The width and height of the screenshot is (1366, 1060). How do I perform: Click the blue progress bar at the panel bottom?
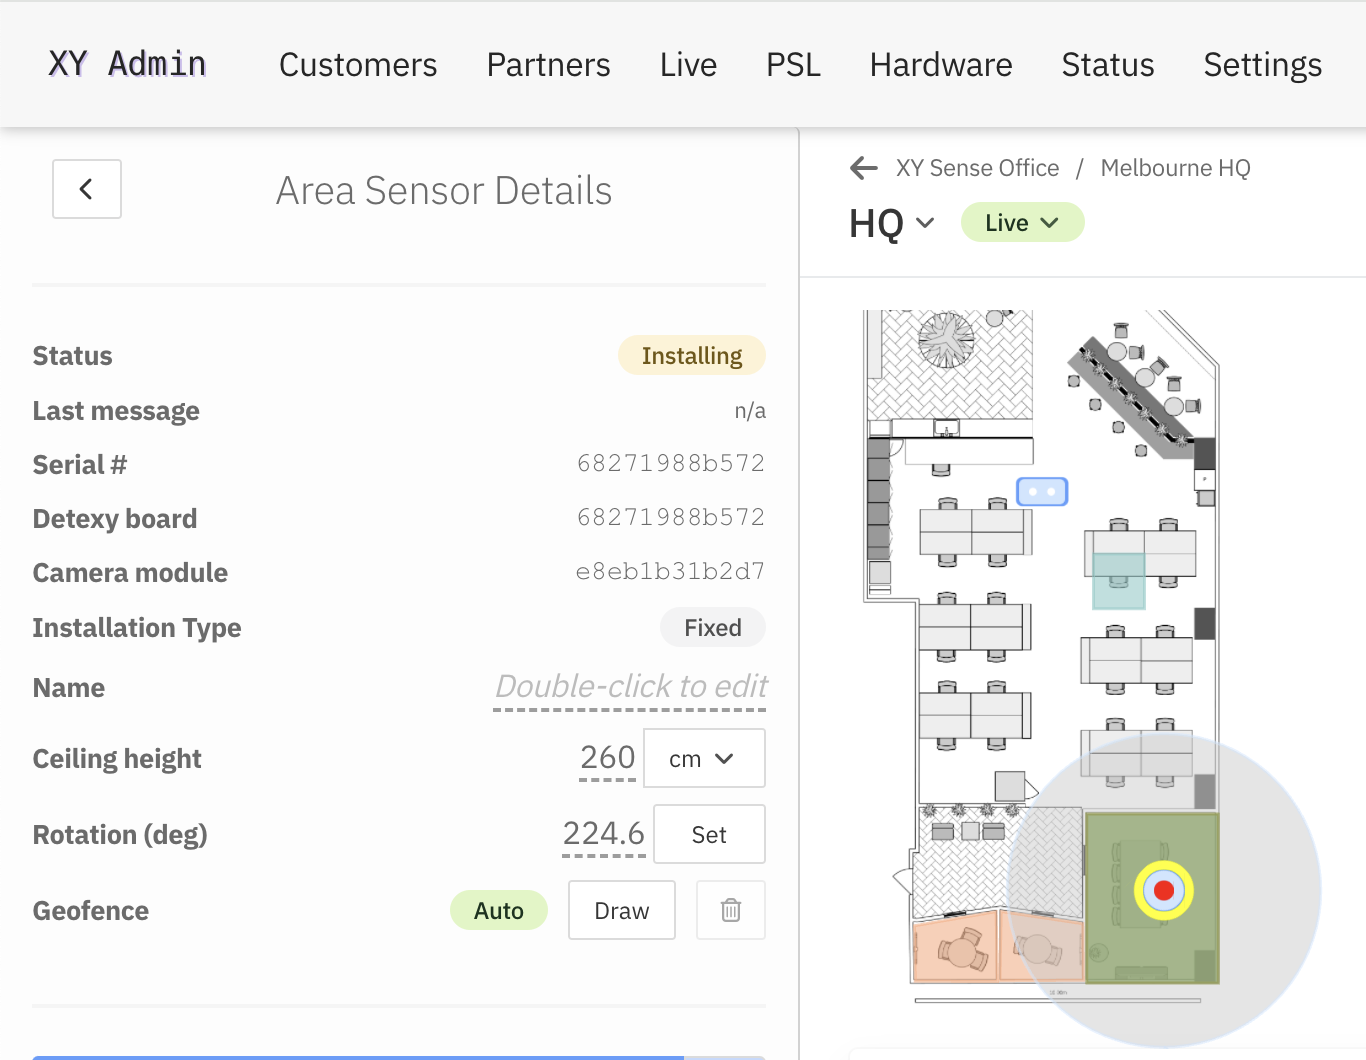[358, 1057]
